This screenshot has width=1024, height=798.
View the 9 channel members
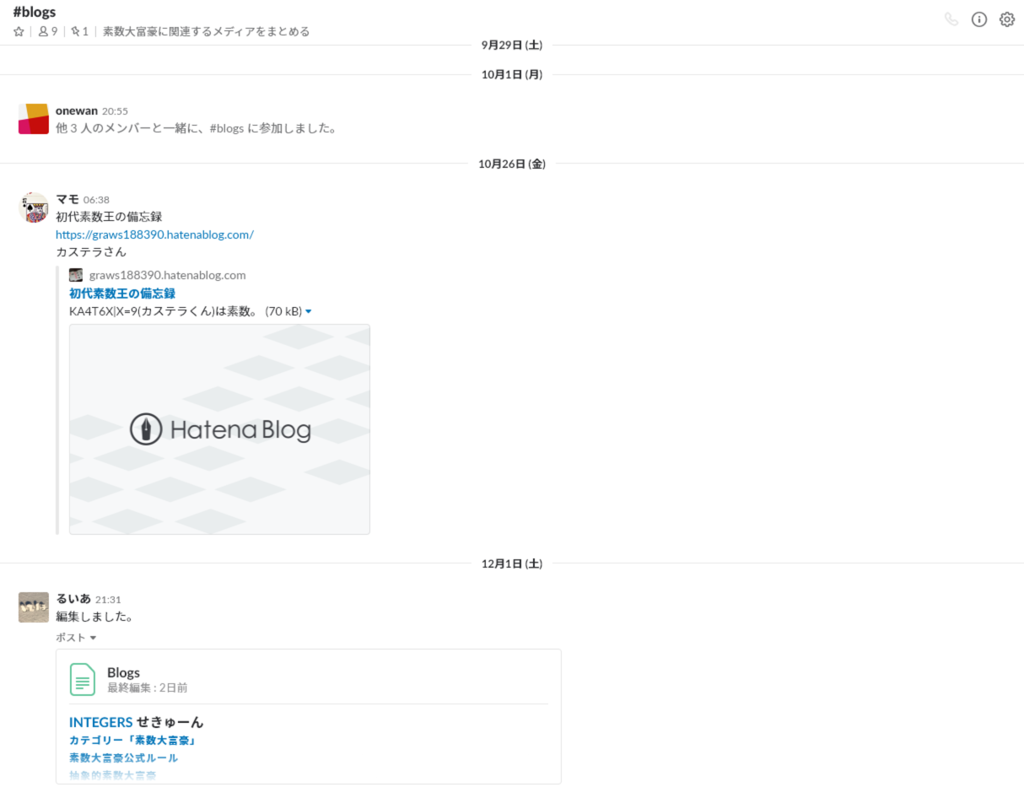pos(48,31)
